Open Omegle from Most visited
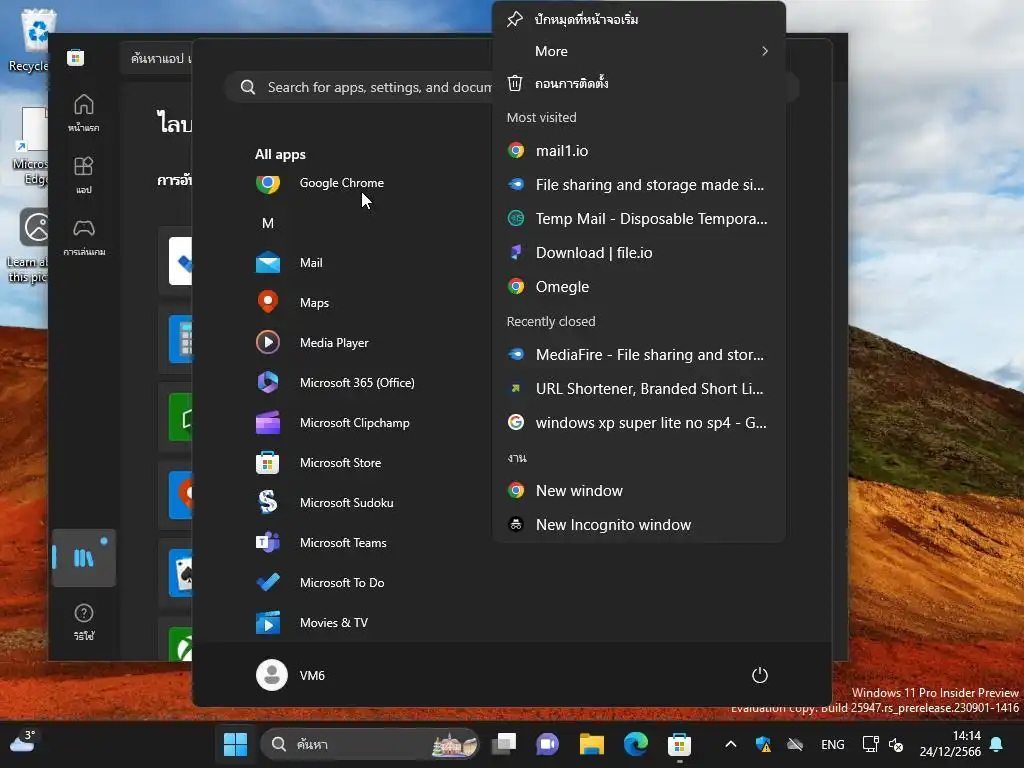1024x768 pixels. [639, 287]
